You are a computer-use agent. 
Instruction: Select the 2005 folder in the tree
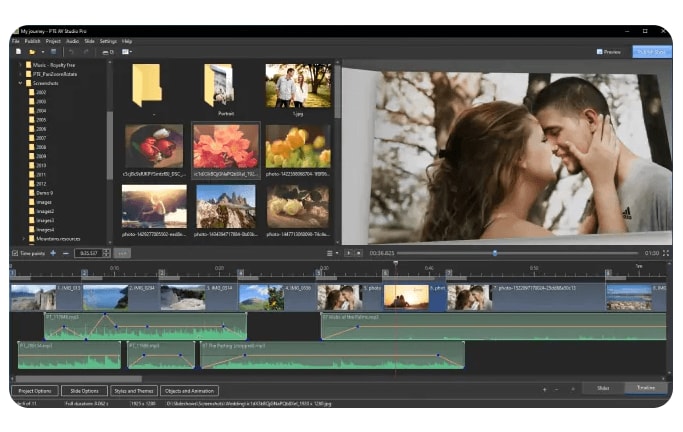[41, 119]
